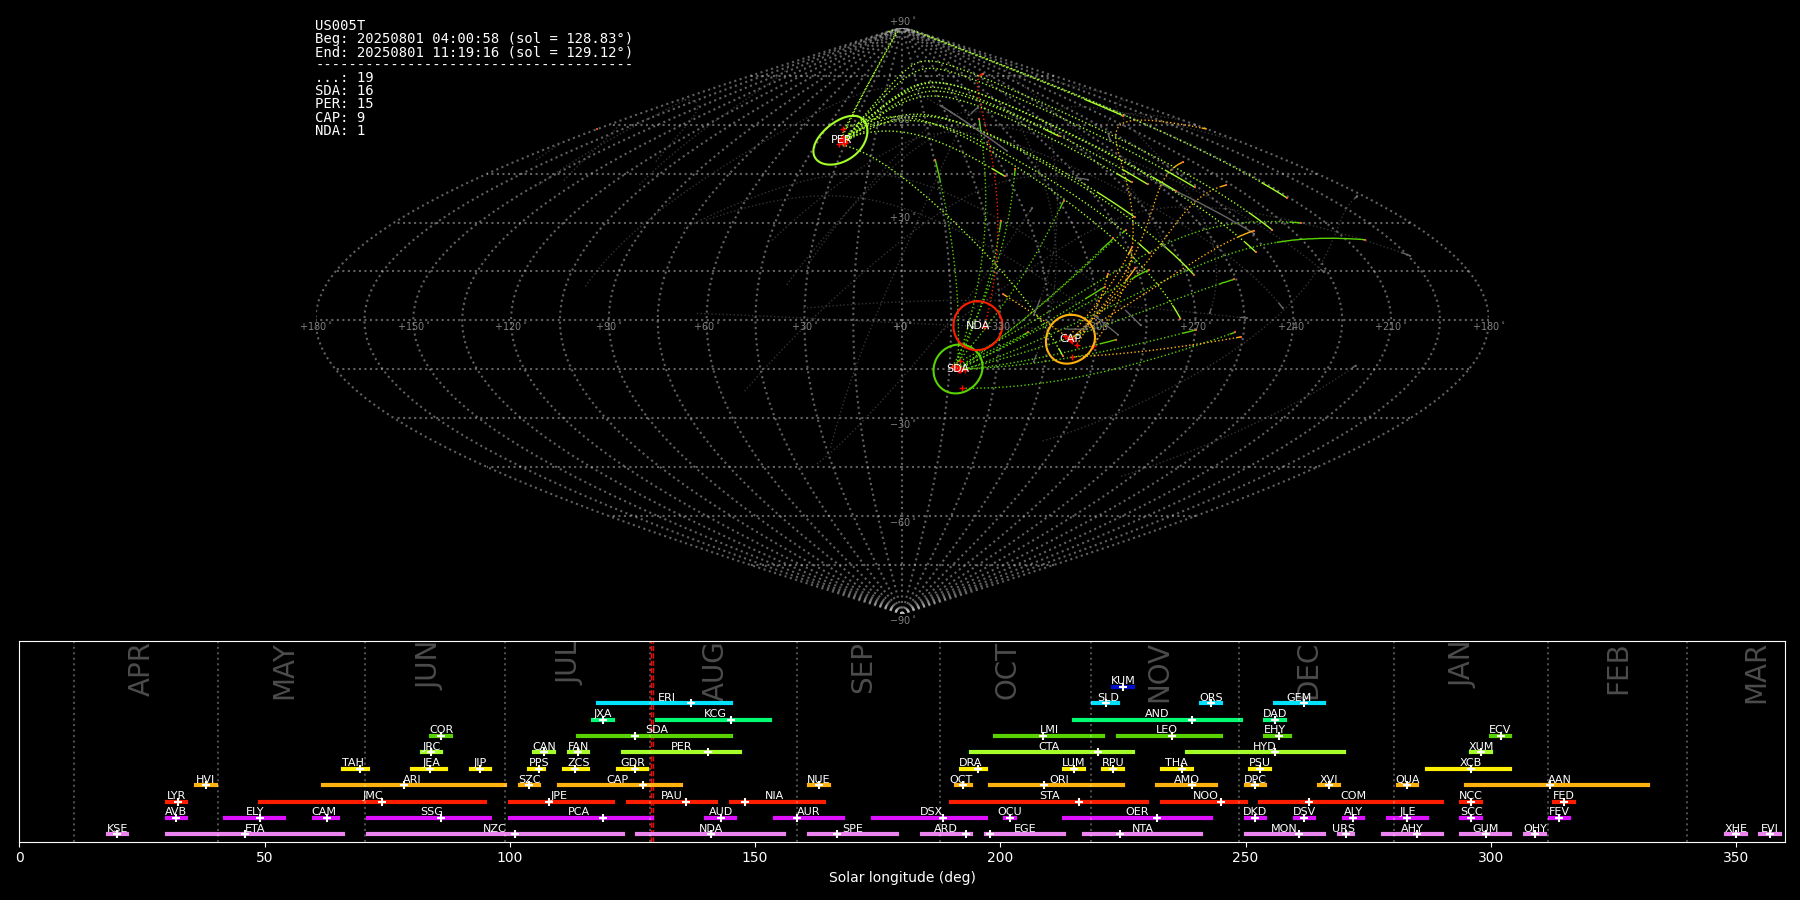Click the AUG month label
Viewport: 1800px width, 900px height.
[713, 673]
